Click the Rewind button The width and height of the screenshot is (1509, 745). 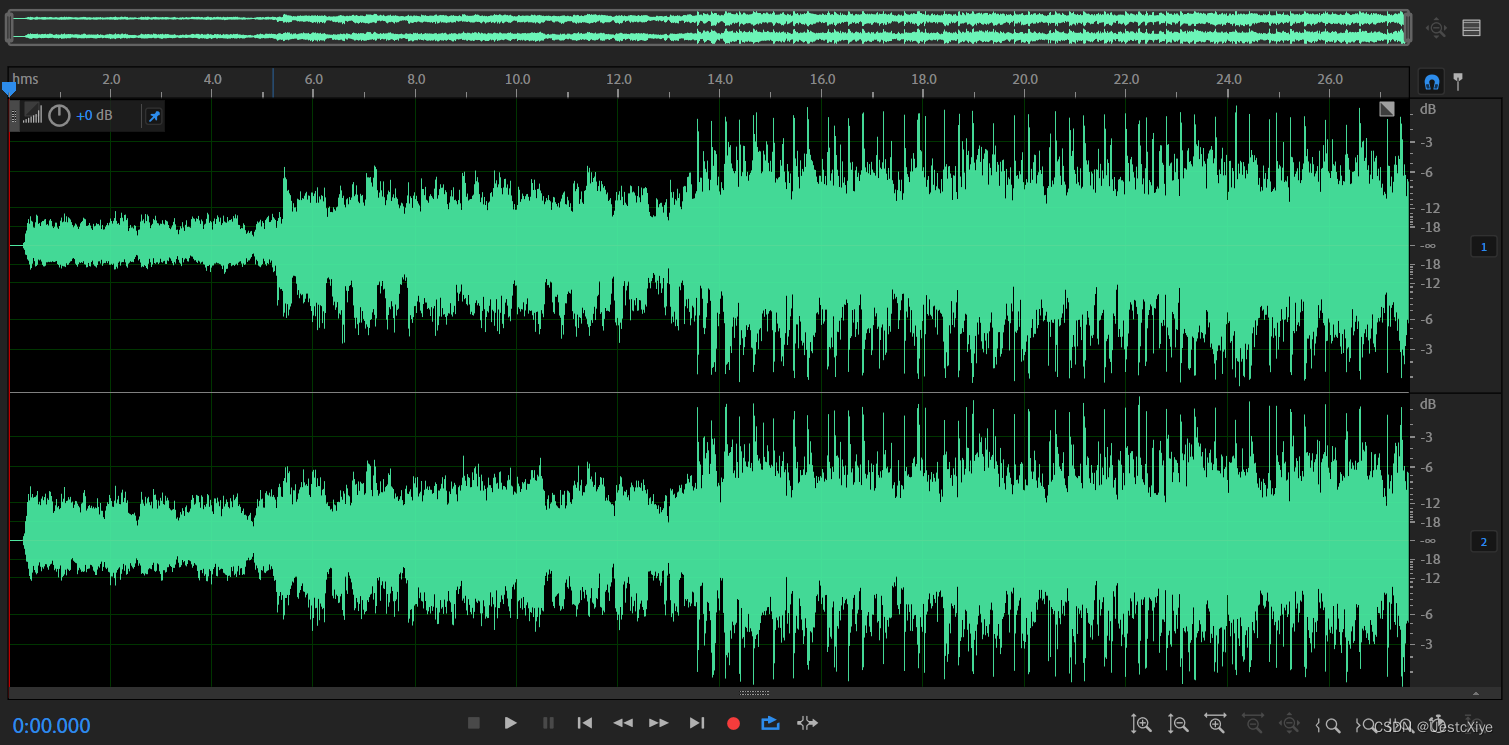[x=623, y=723]
